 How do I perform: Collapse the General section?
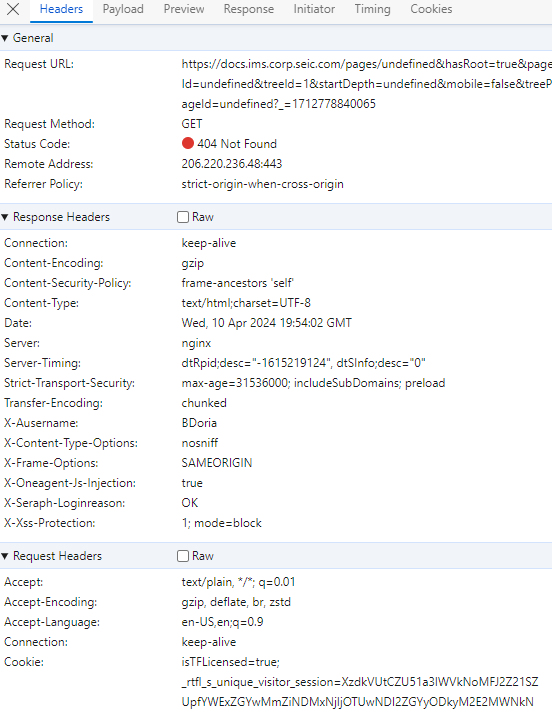[5, 38]
